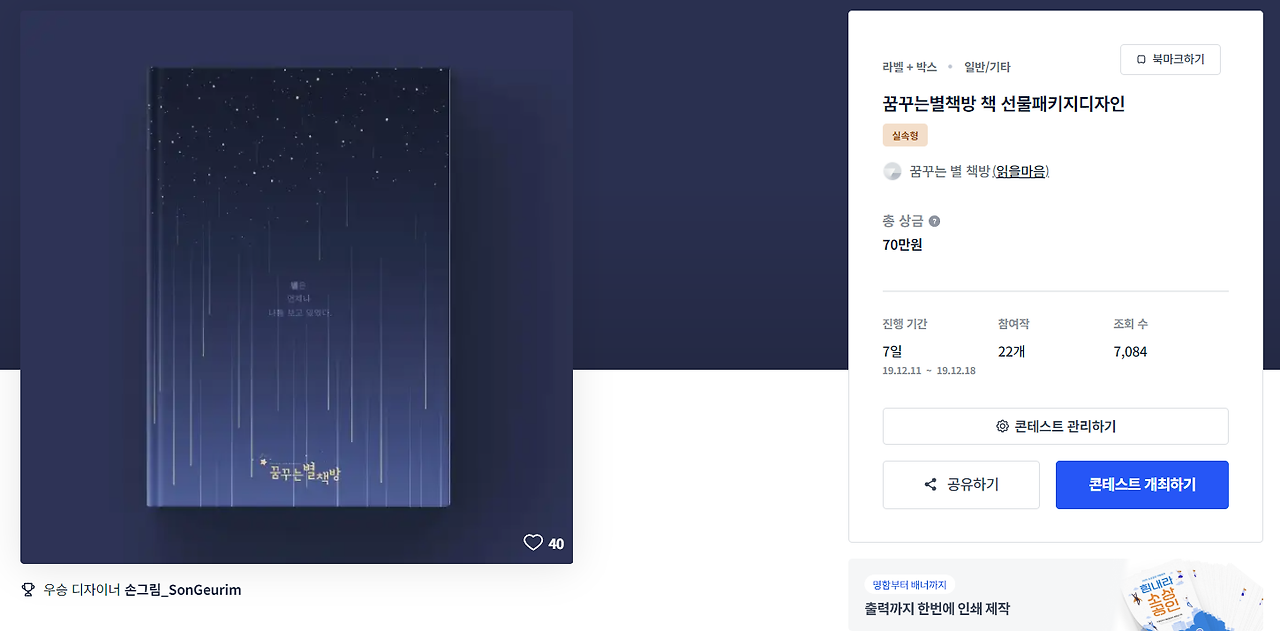This screenshot has height=631, width=1280.
Task: Select the 일반/기타 category link
Action: (987, 67)
